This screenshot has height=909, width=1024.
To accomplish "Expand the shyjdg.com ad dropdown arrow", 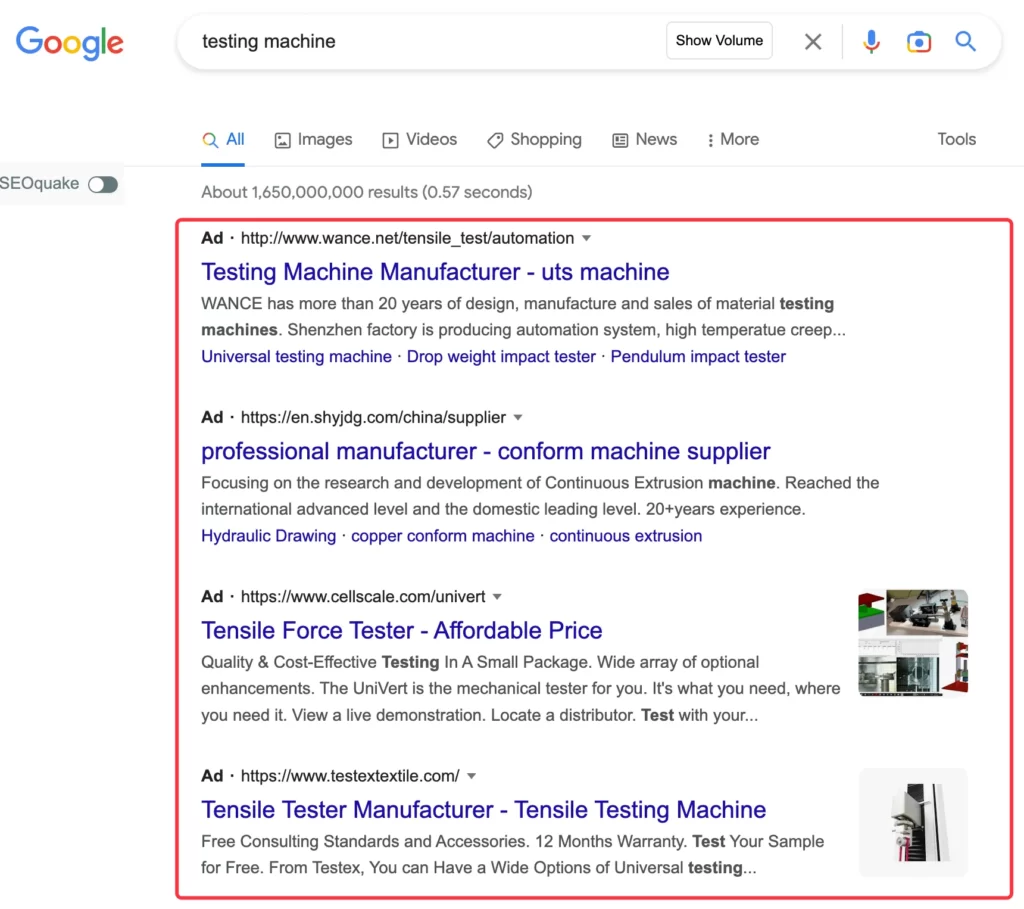I will point(518,417).
